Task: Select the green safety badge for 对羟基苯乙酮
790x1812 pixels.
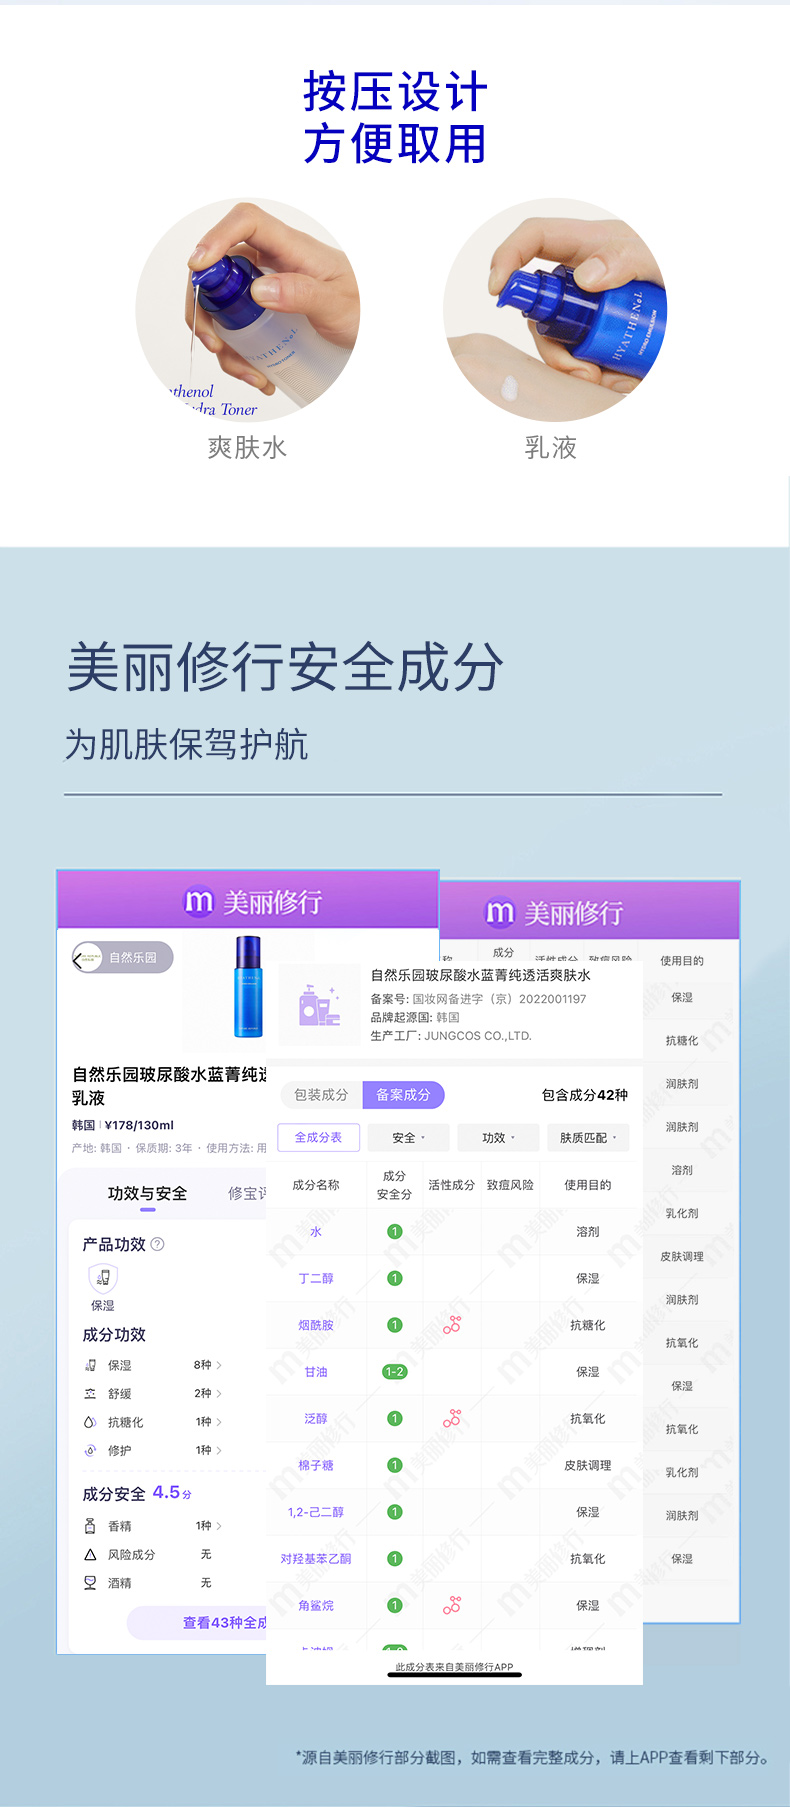Action: click(x=395, y=1558)
